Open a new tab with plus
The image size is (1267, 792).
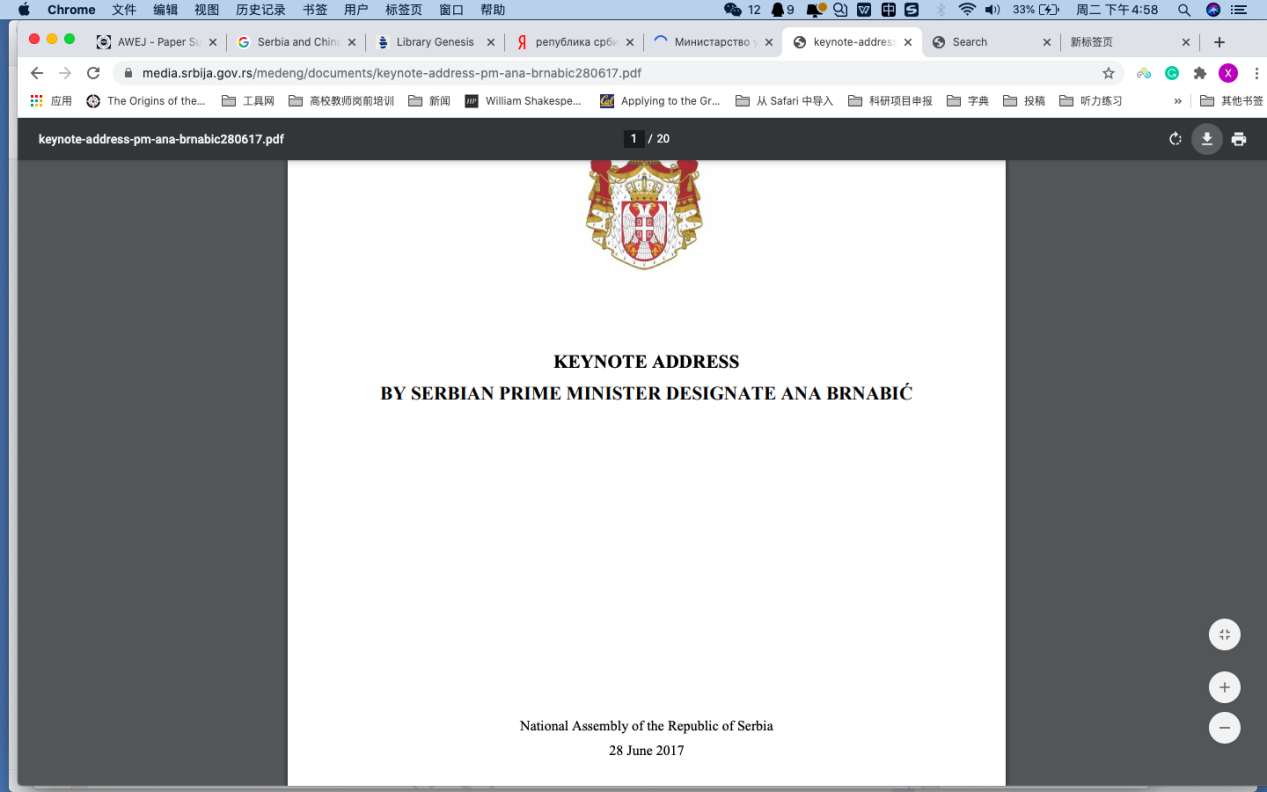(1219, 42)
